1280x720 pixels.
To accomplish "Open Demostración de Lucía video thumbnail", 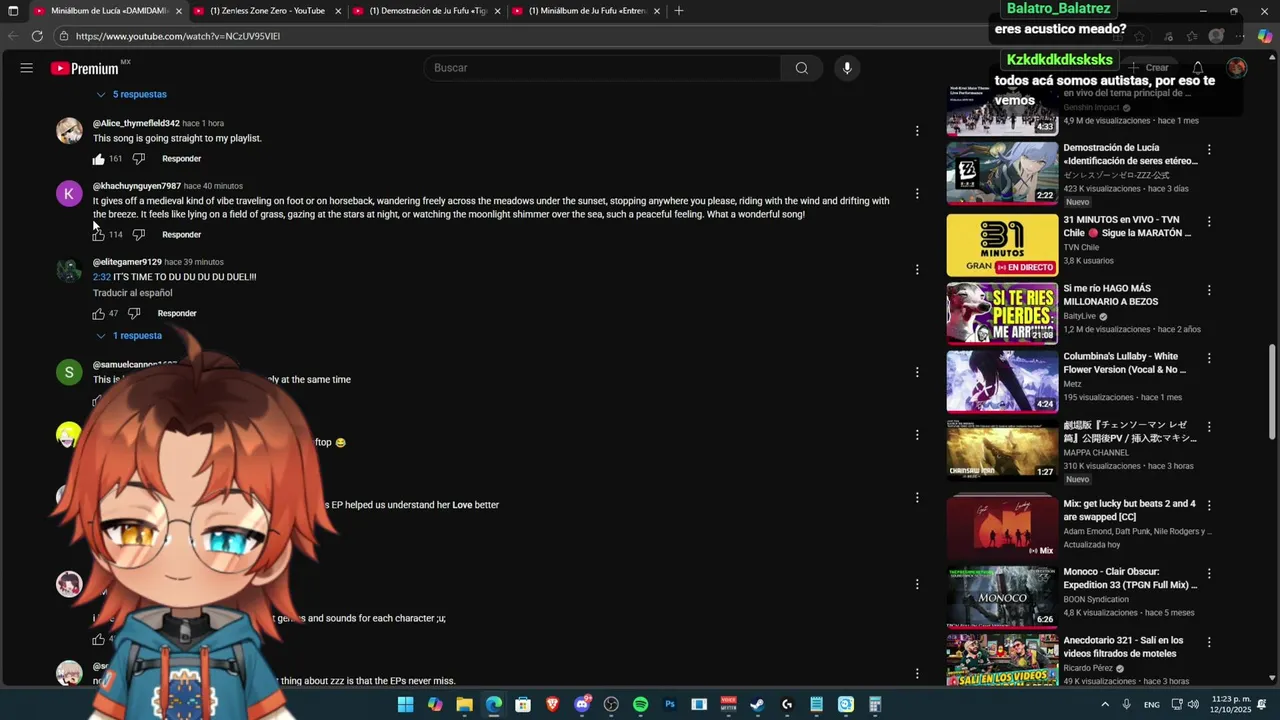I will pyautogui.click(x=1002, y=173).
